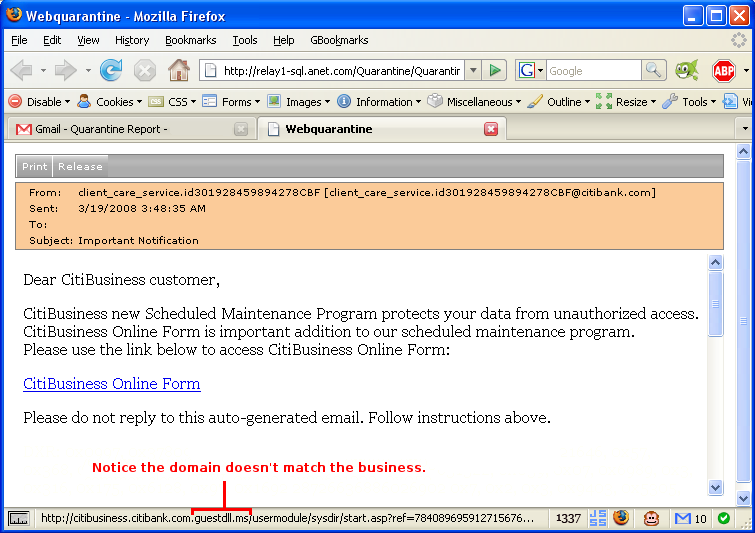Viewport: 755px width, 533px height.
Task: Open the address bar URL dropdown
Action: click(473, 71)
